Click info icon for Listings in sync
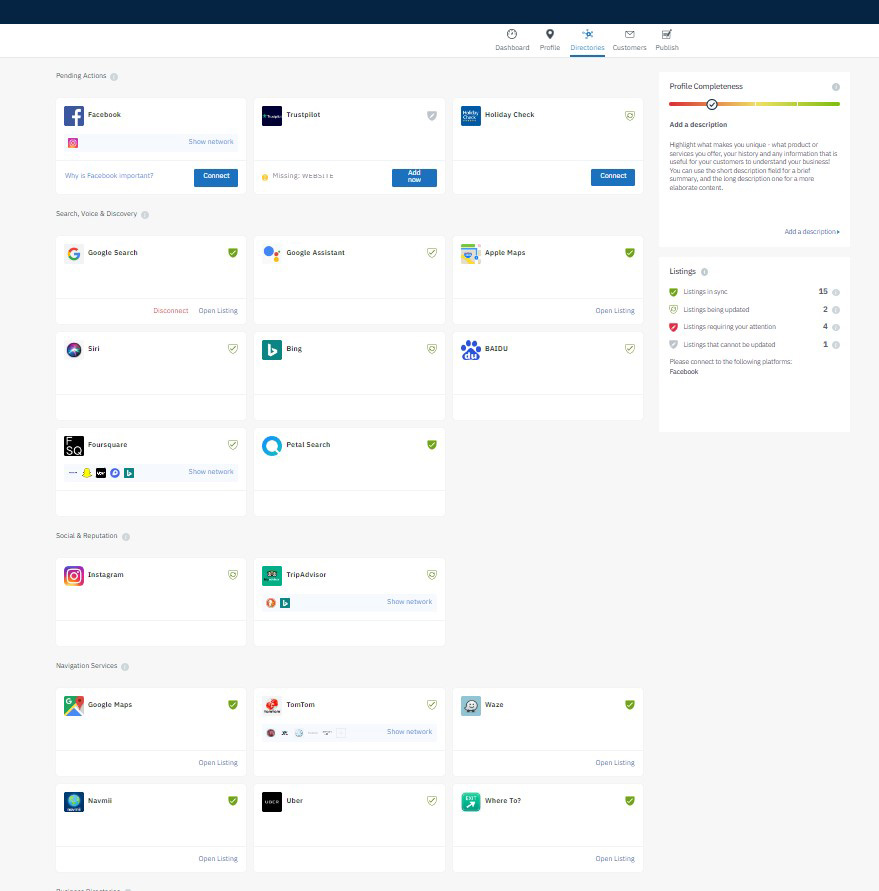 click(x=835, y=293)
